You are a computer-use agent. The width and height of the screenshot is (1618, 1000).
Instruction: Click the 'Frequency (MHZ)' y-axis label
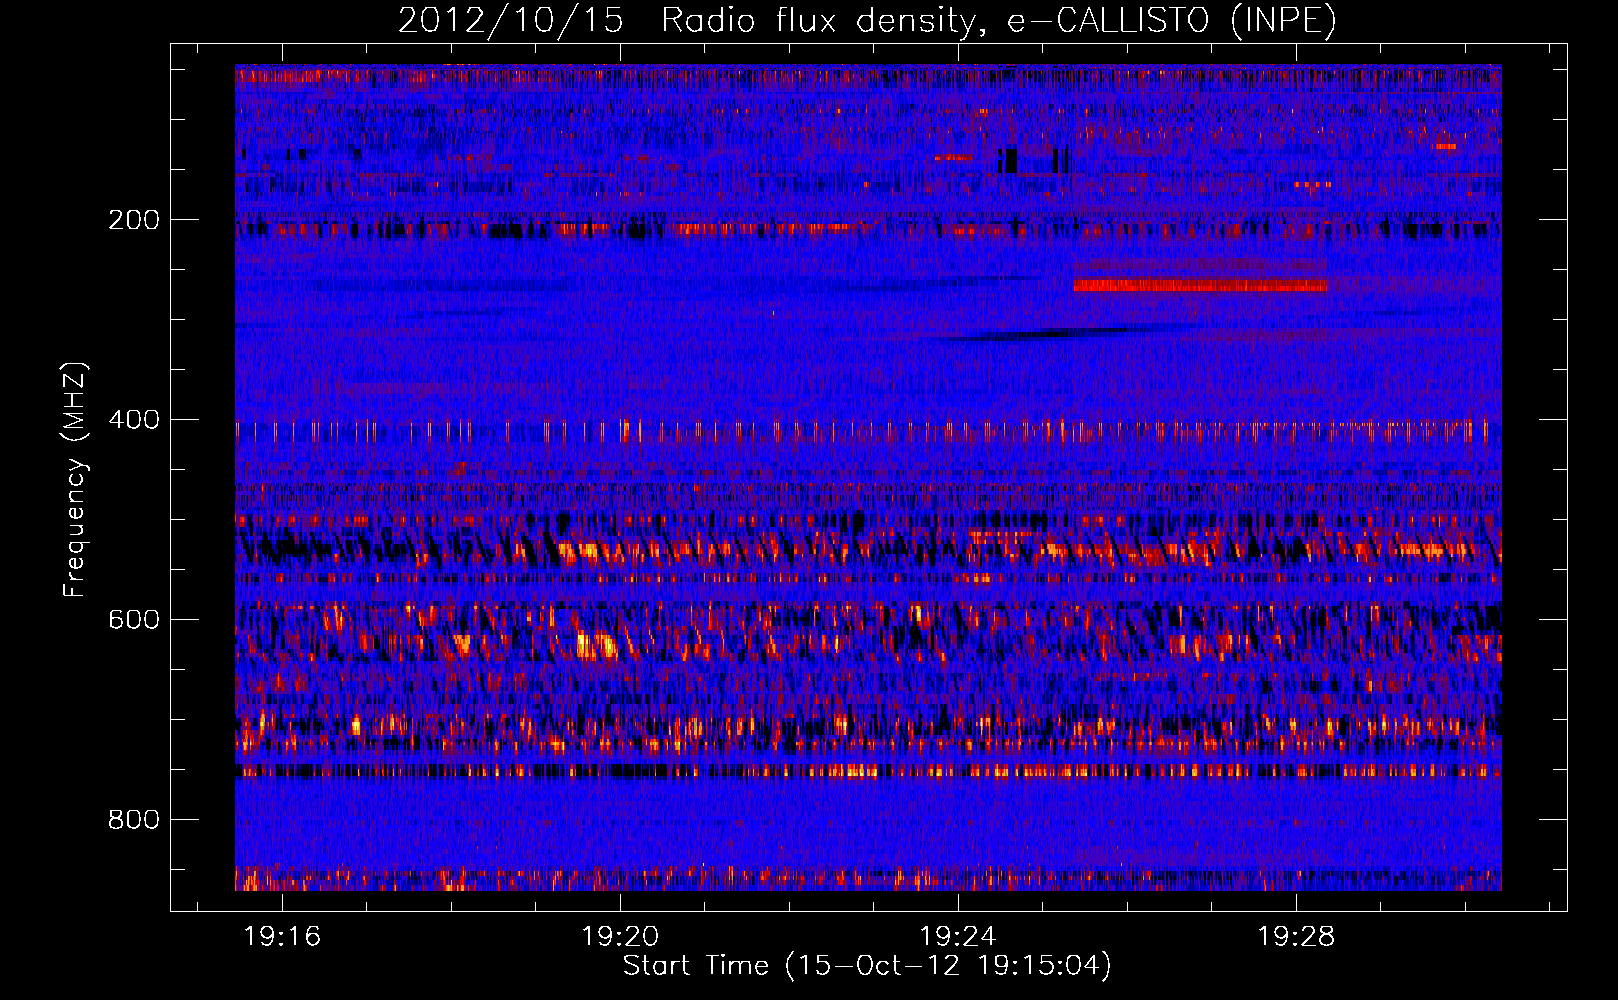click(75, 480)
